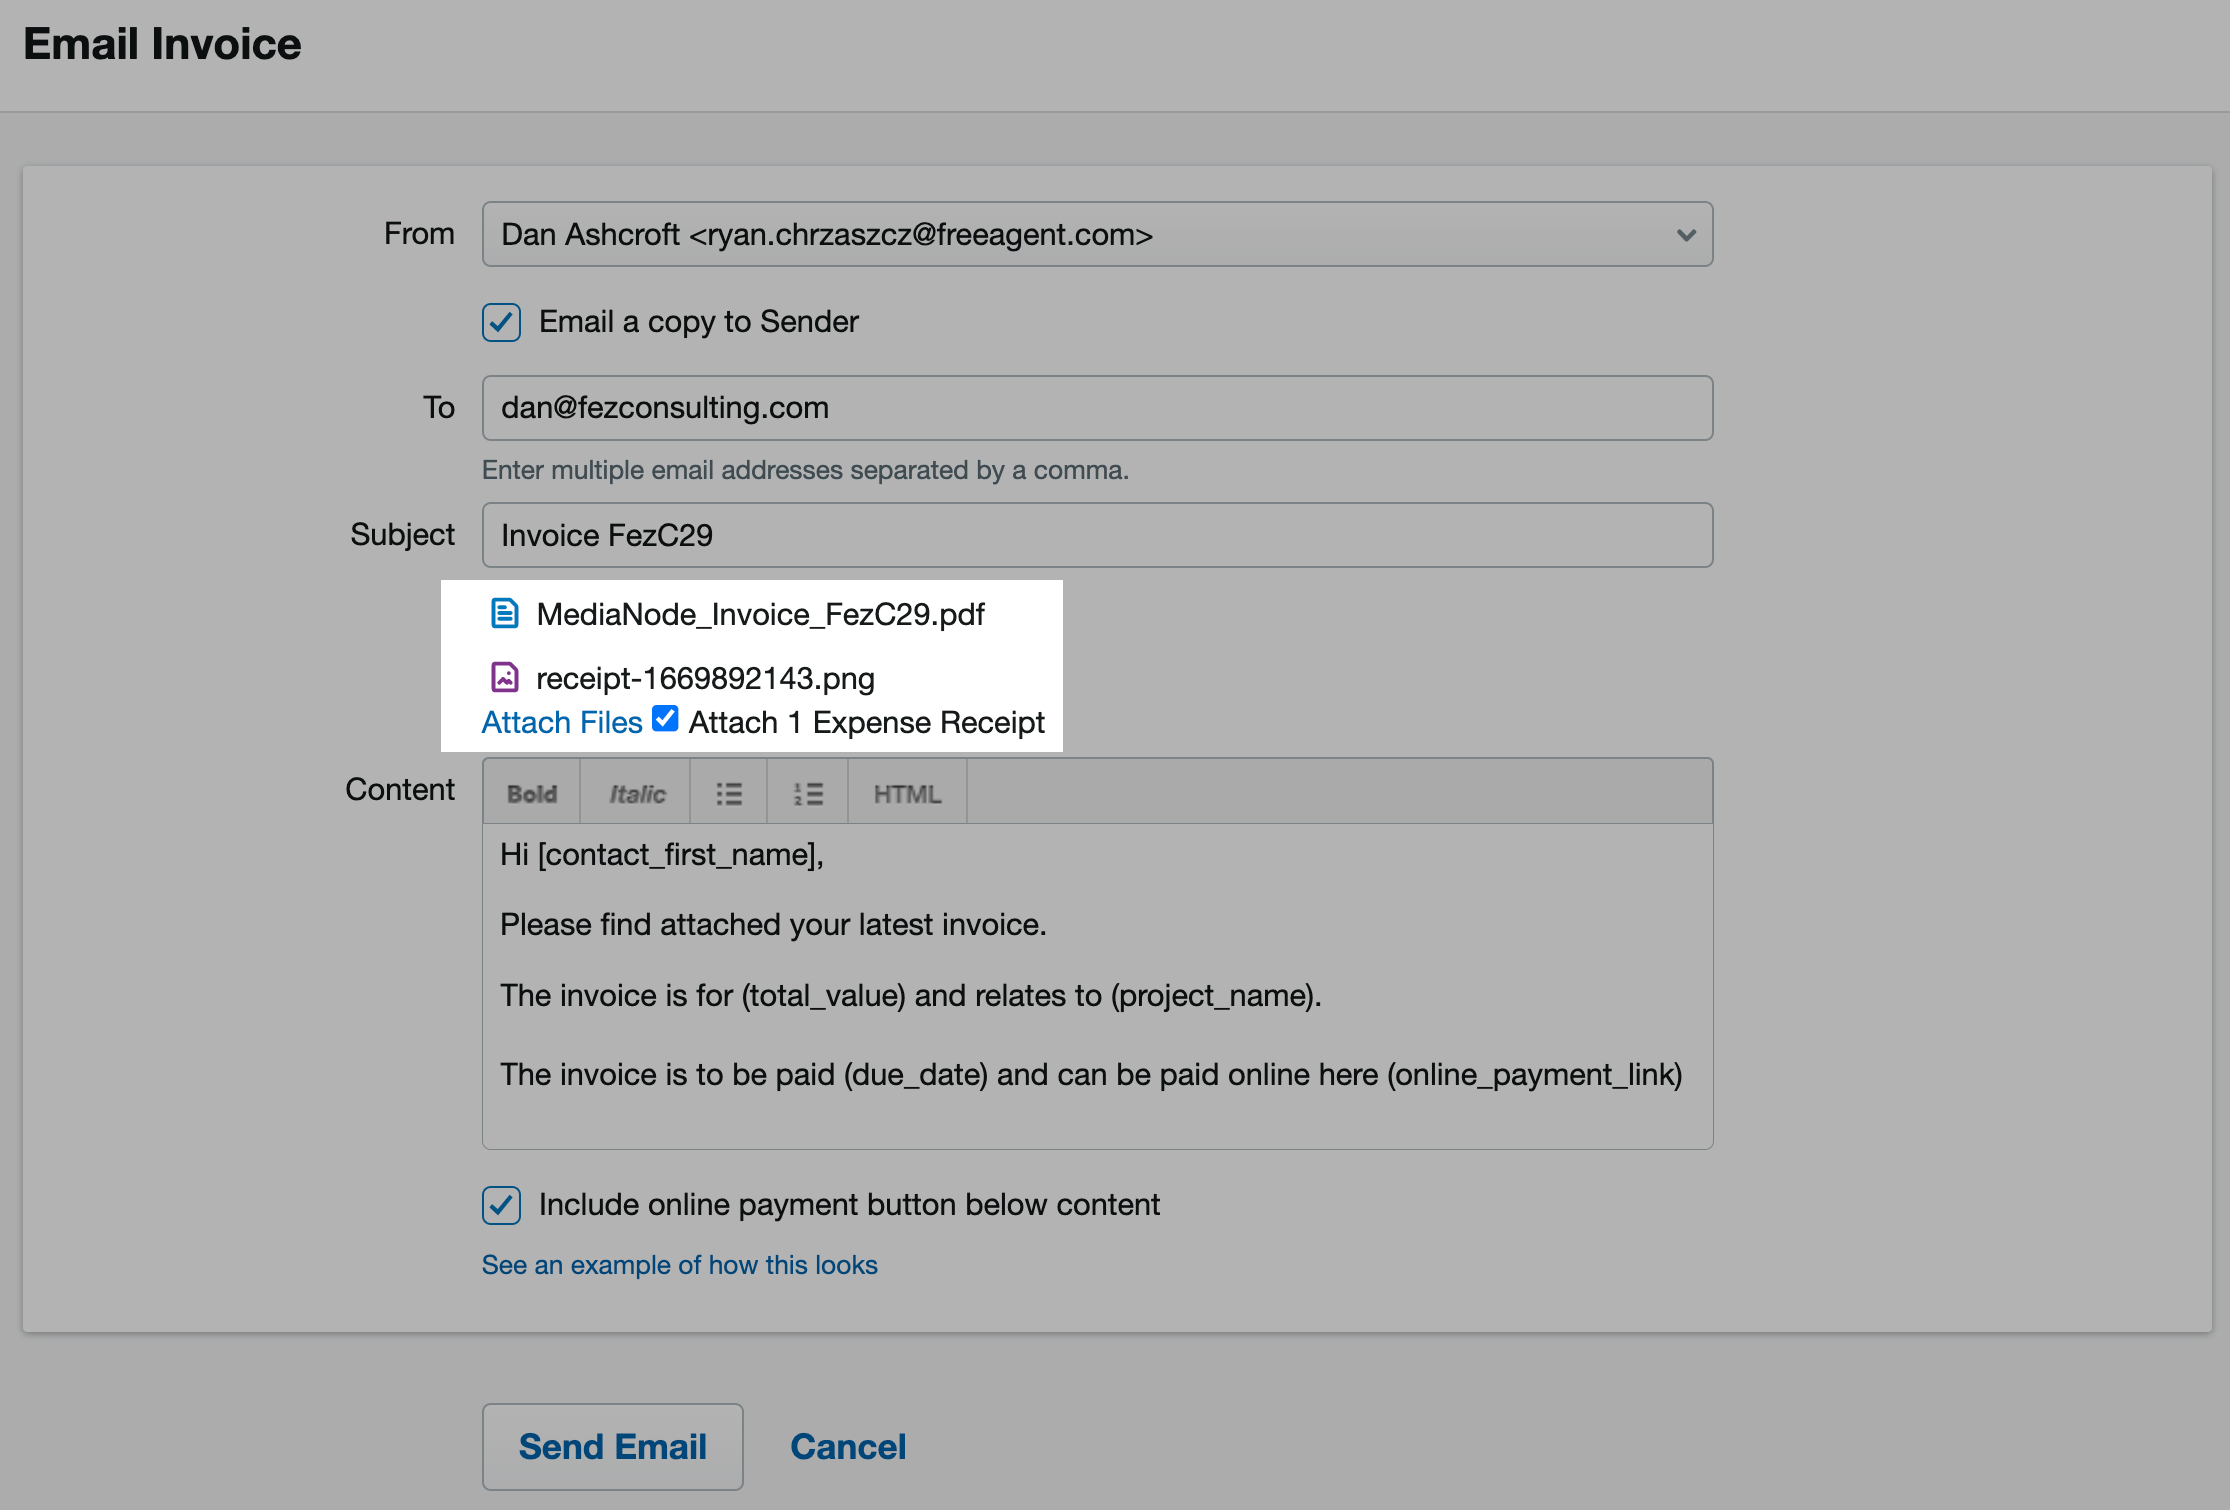Click the Email a copy to Sender label
The height and width of the screenshot is (1510, 2230).
tap(699, 322)
